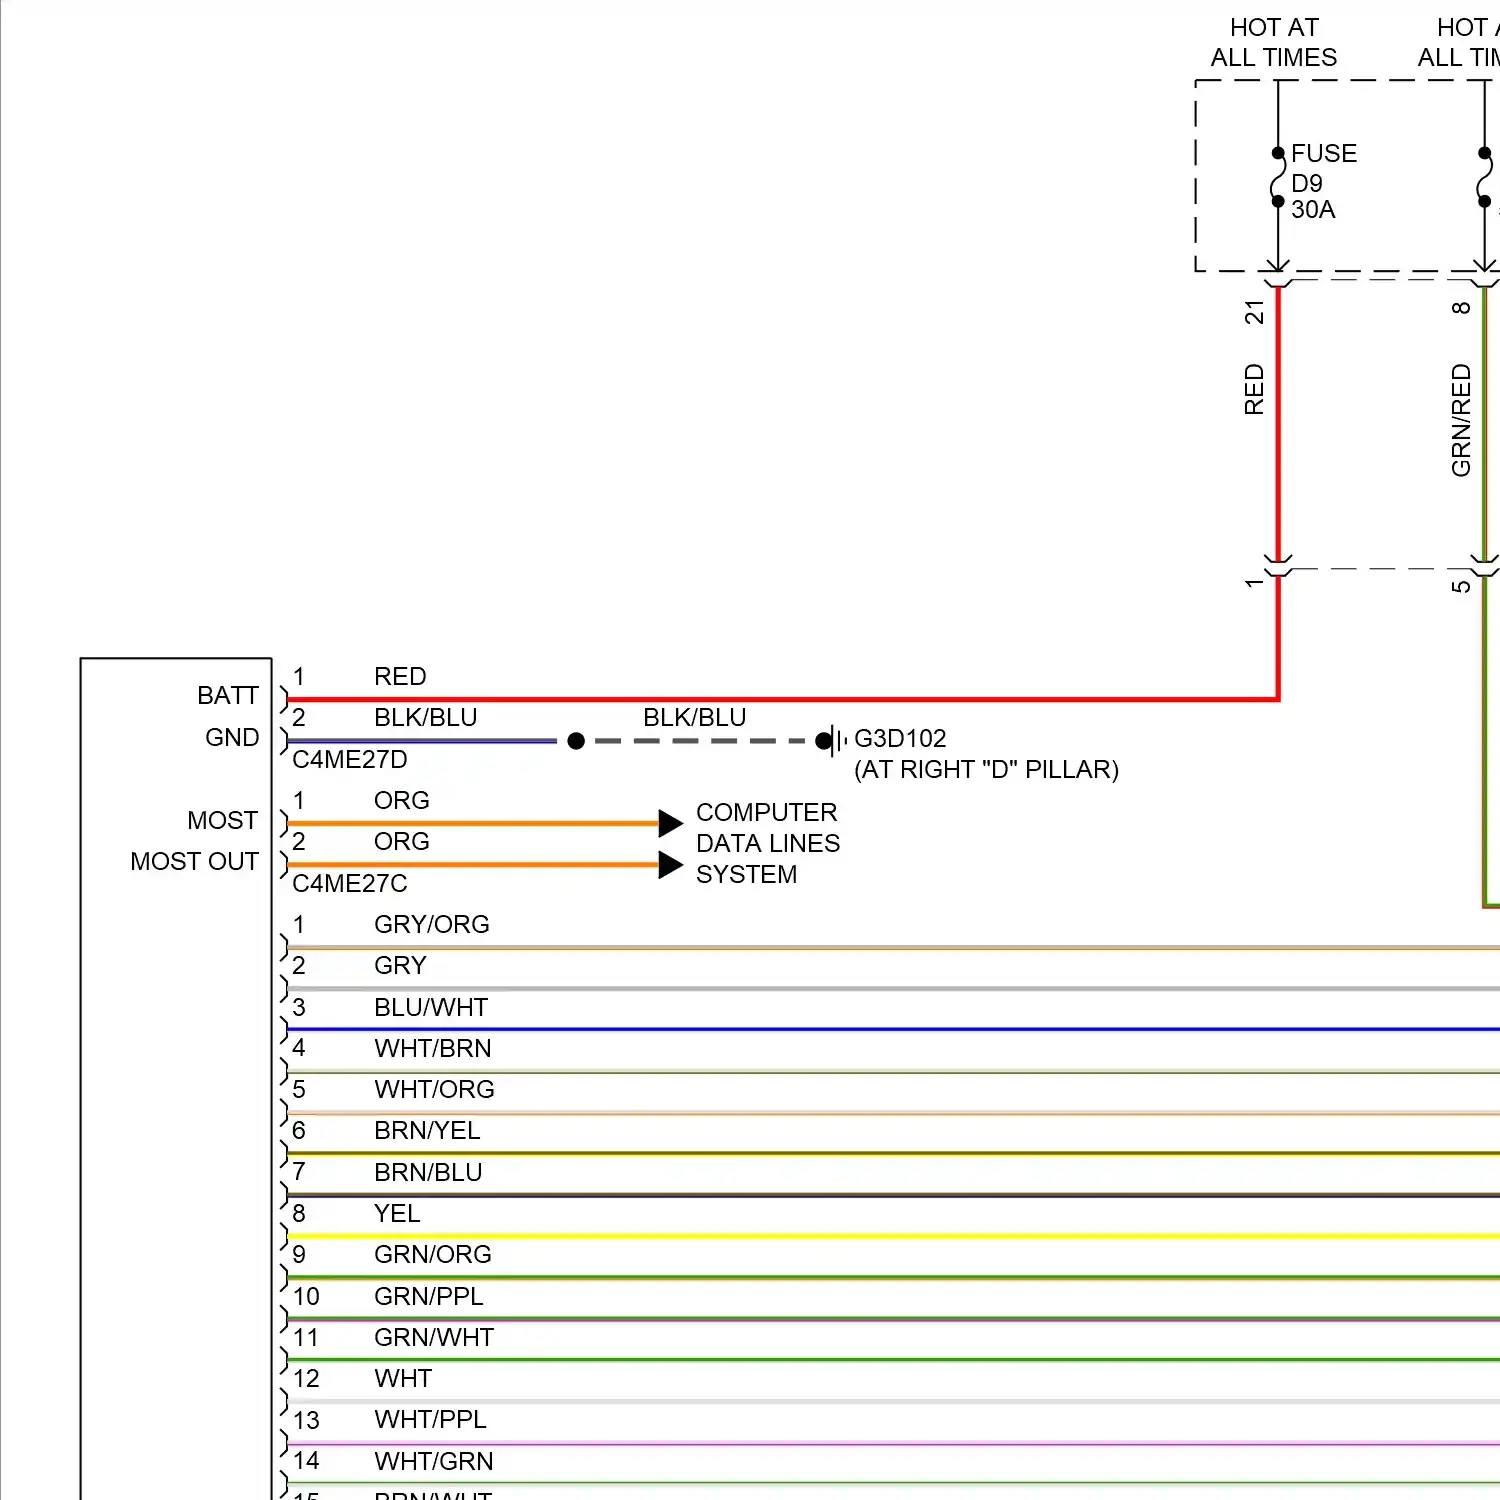Screen dimensions: 1500x1500
Task: Select the WHT/PPL wire label
Action: [430, 1420]
